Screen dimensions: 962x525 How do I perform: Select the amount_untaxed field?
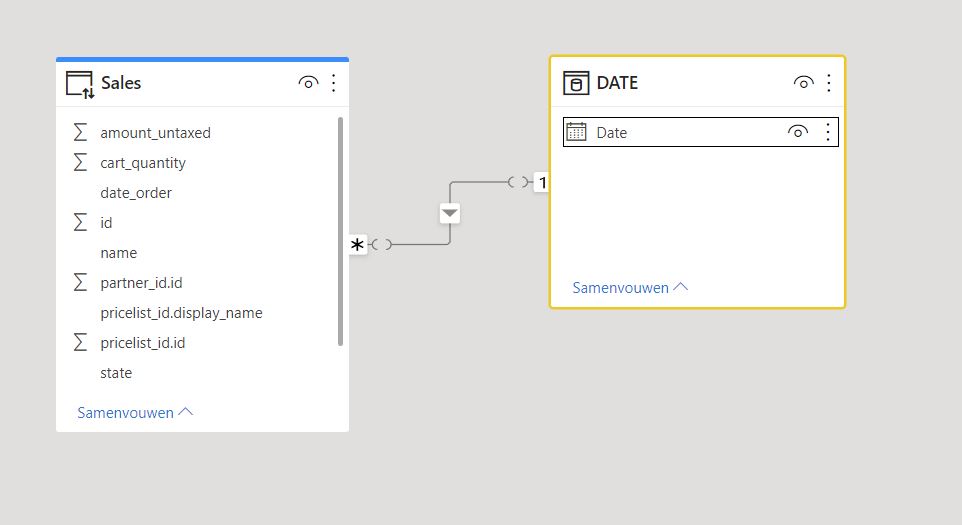[x=155, y=133]
